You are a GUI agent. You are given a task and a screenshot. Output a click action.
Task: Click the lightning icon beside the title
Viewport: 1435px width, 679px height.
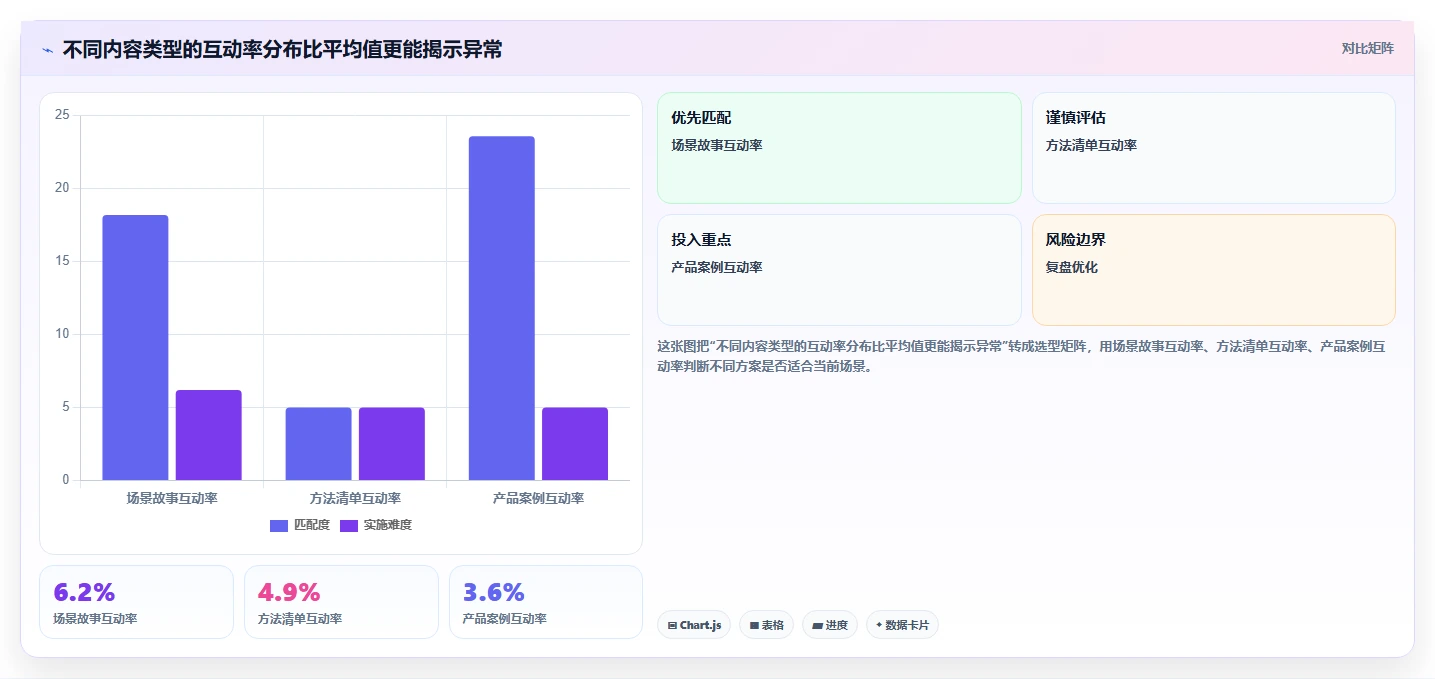[47, 49]
